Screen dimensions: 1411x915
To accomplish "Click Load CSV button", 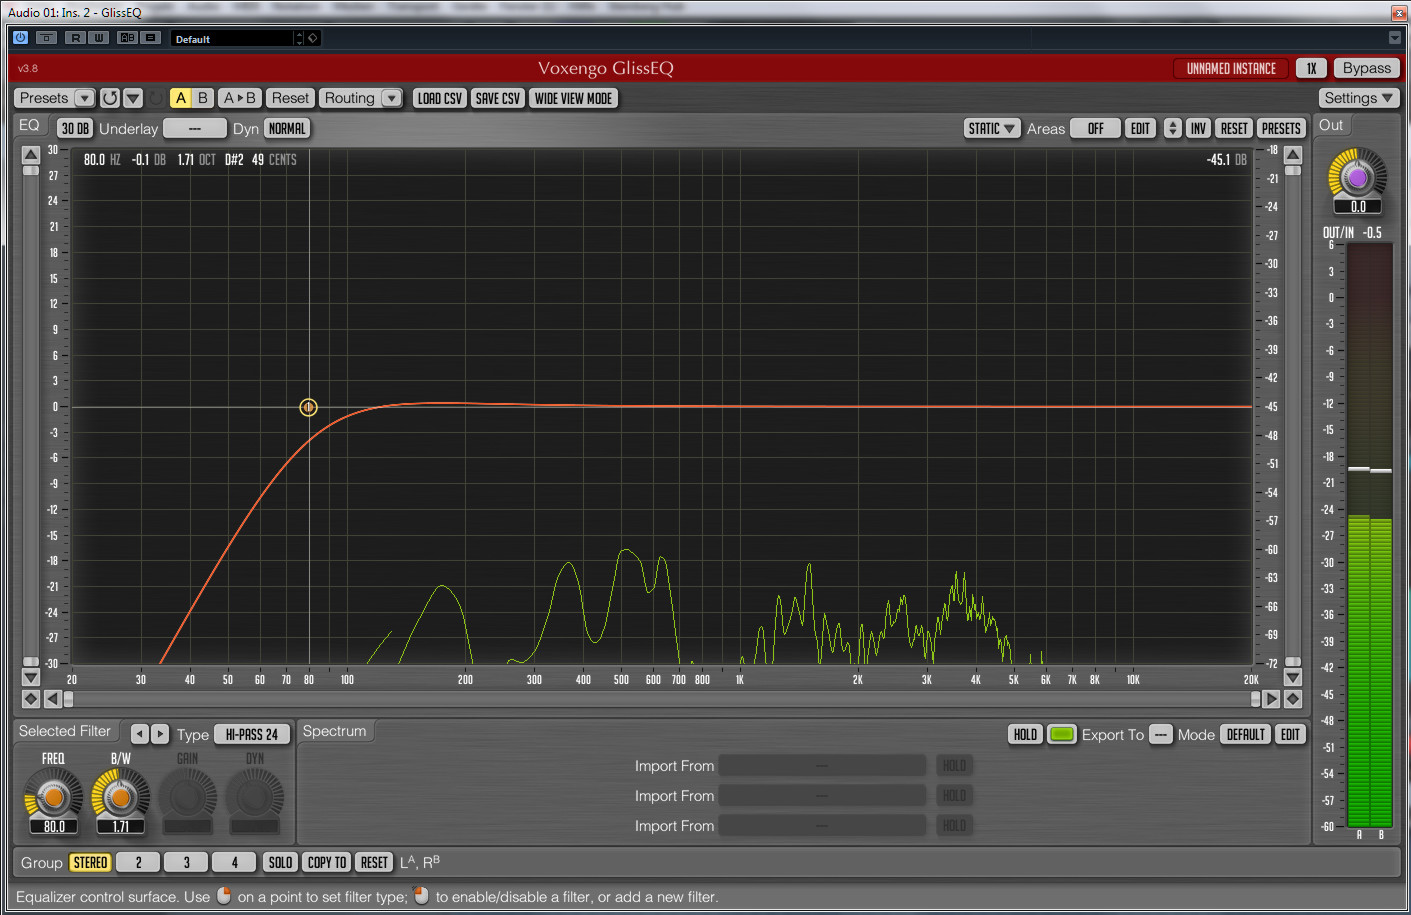I will pos(440,98).
